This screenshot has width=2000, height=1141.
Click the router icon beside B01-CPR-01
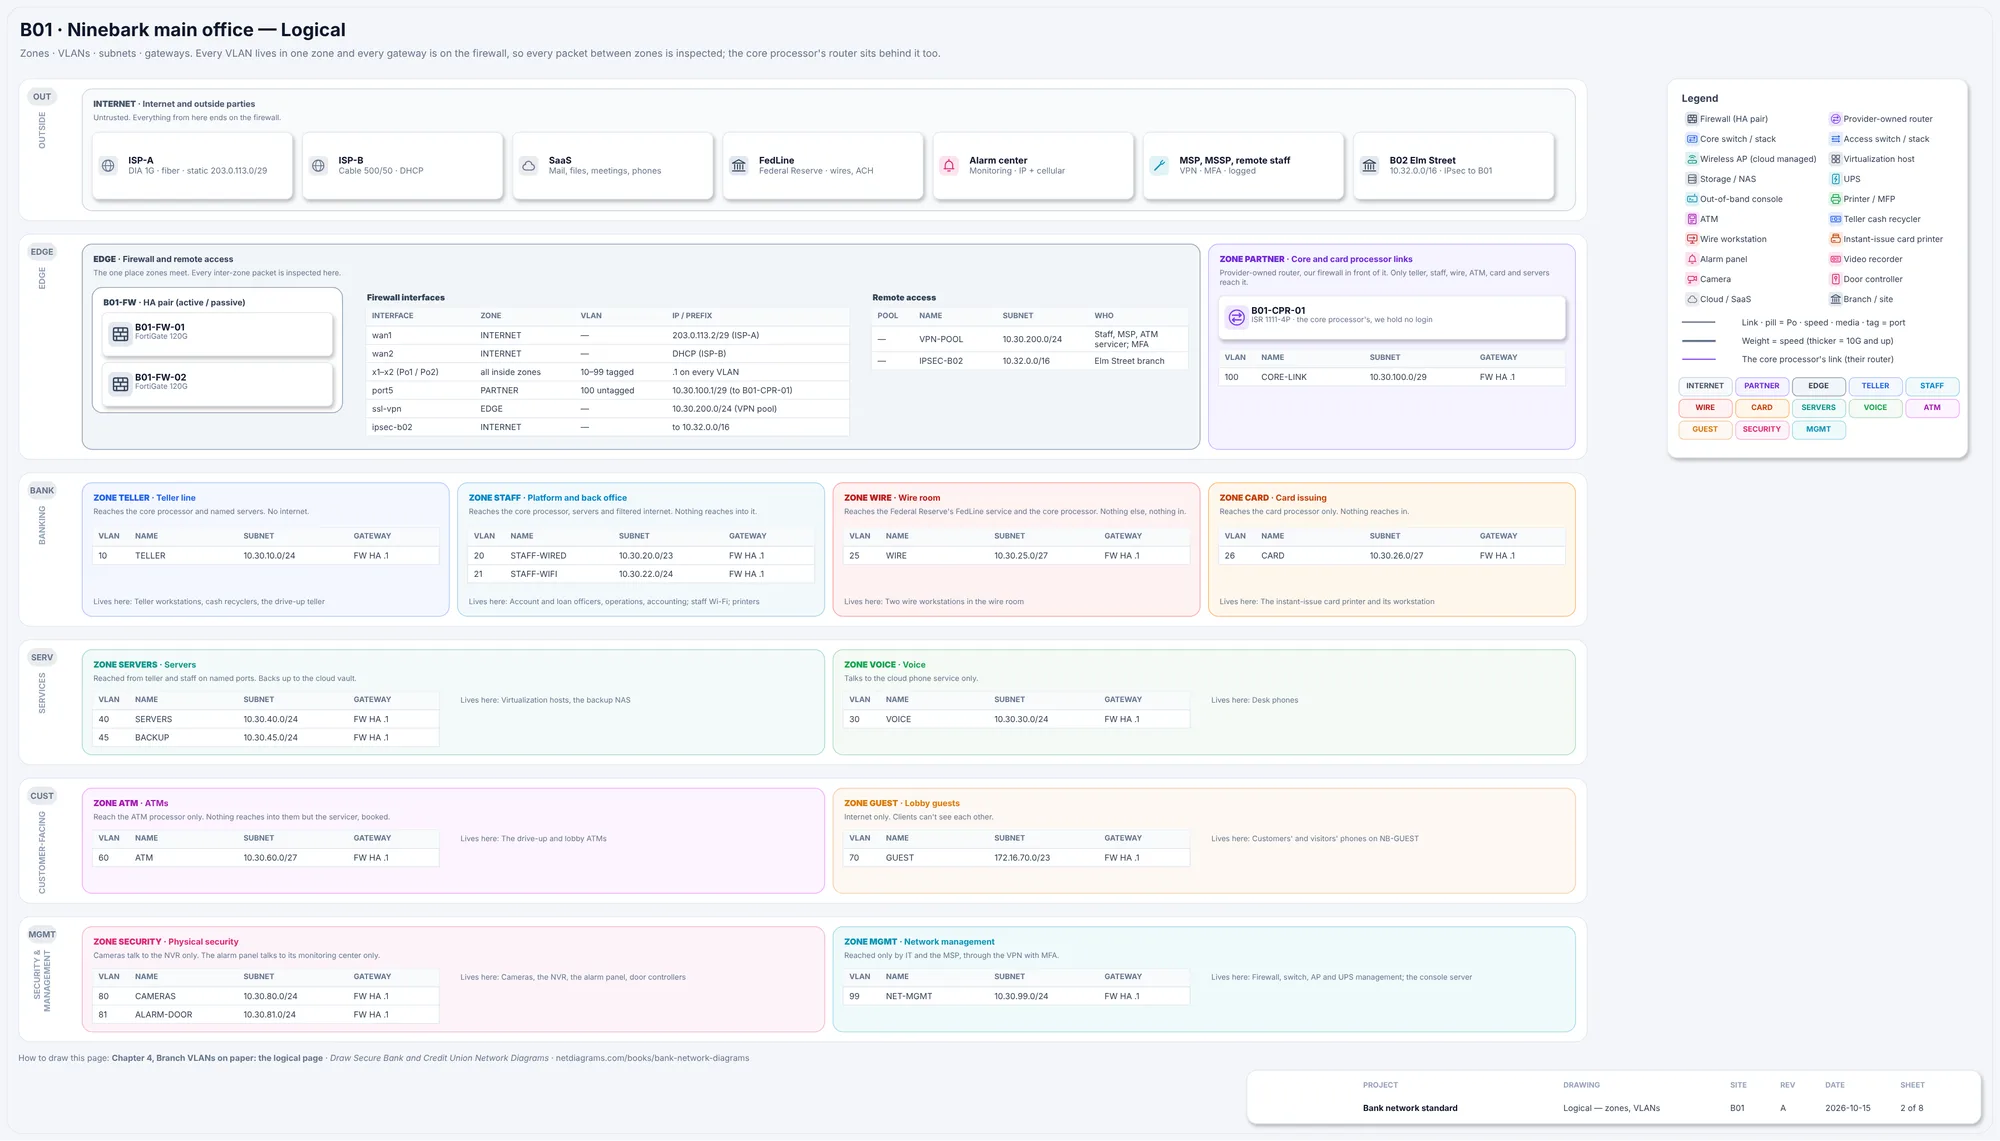click(1236, 317)
